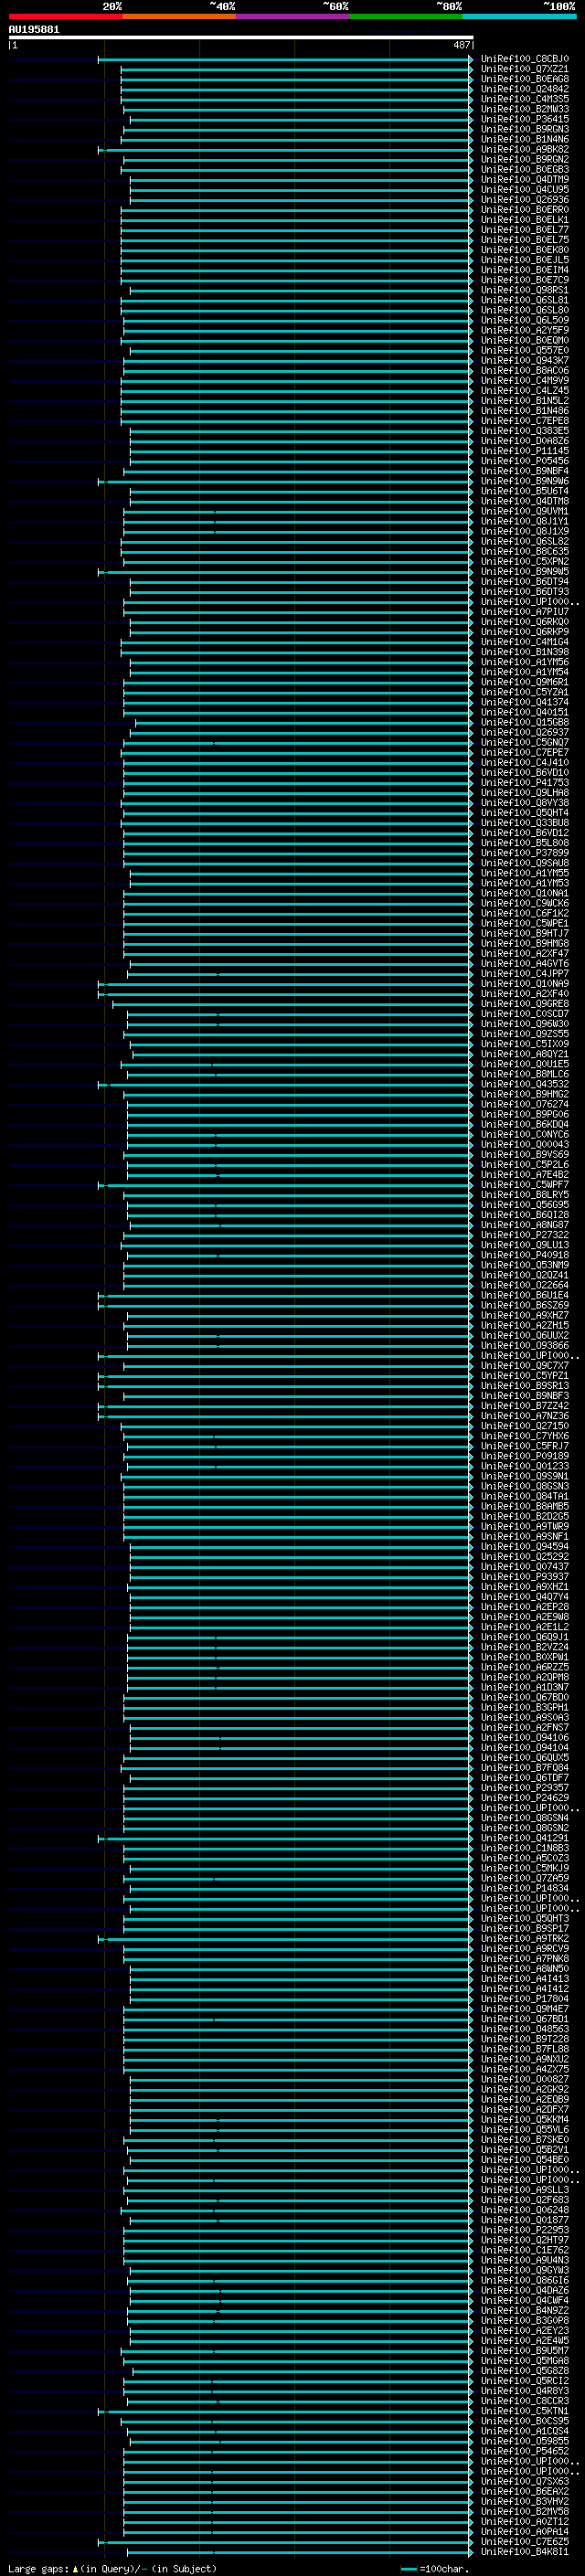Select hit UniRef100_Q26936
The image size is (585, 2576).
coord(524,200)
